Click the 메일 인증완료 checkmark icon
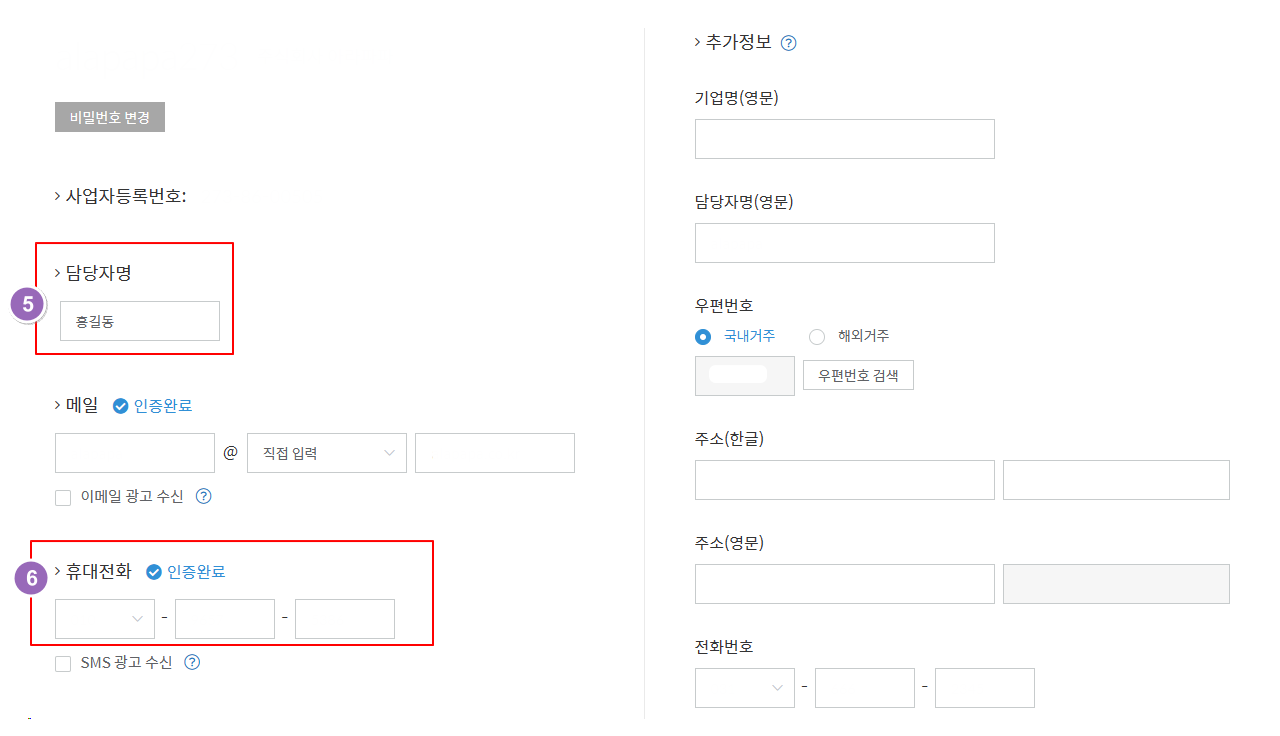The height and width of the screenshot is (736, 1280). pos(120,406)
